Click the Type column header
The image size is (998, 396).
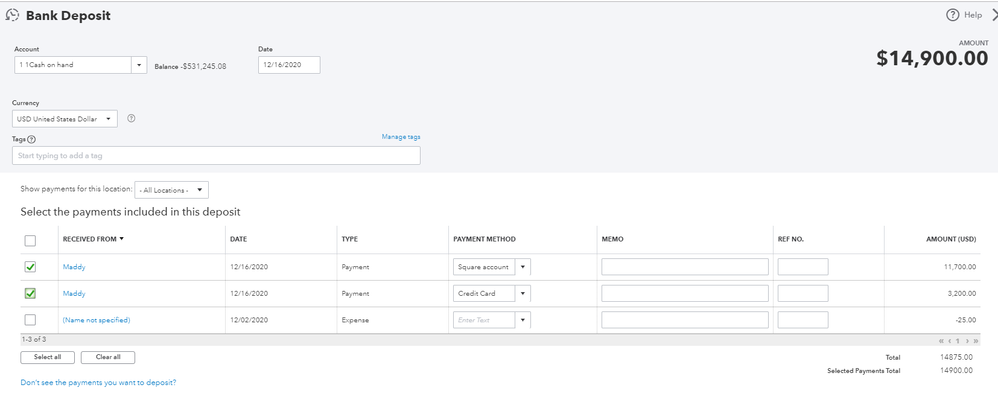(349, 239)
